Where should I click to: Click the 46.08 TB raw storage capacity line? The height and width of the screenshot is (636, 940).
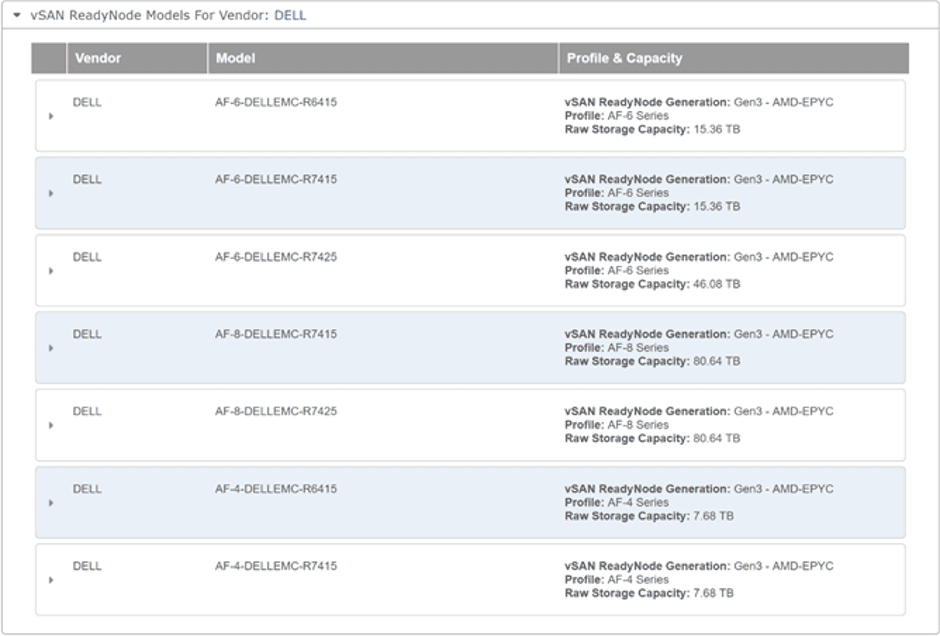point(652,284)
